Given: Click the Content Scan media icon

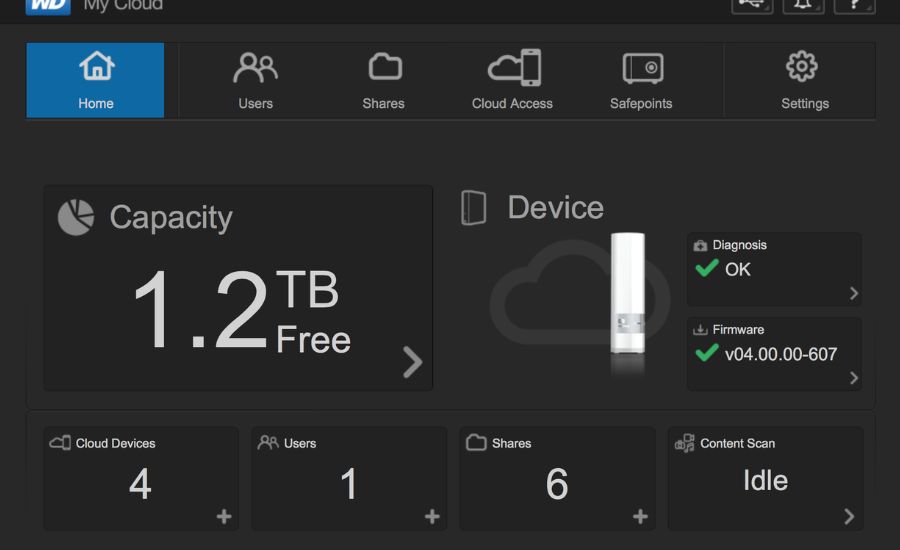Looking at the screenshot, I should [685, 443].
